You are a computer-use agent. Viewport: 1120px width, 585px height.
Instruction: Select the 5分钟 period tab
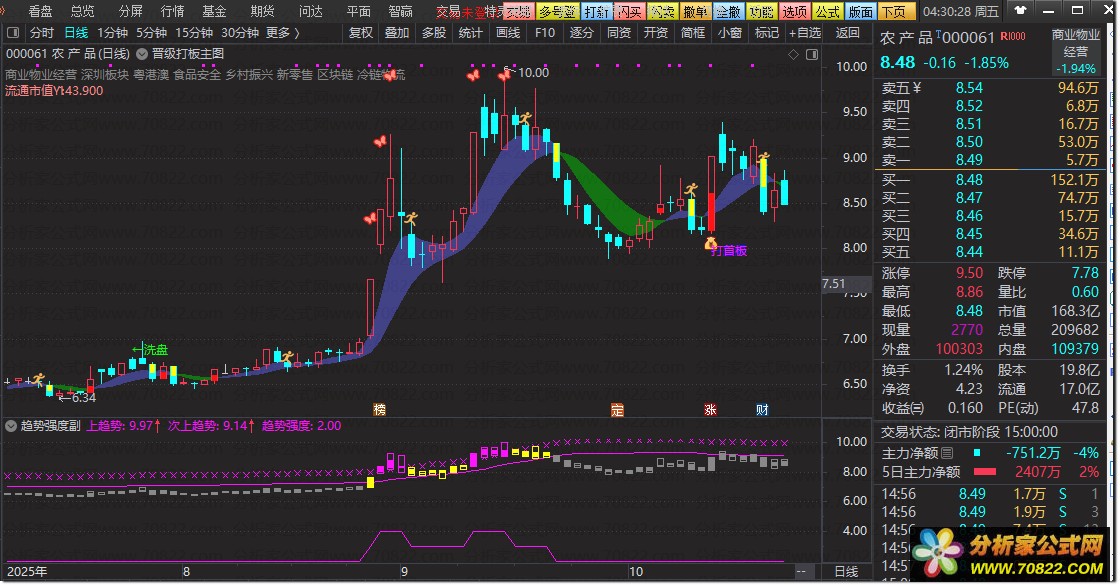point(151,33)
